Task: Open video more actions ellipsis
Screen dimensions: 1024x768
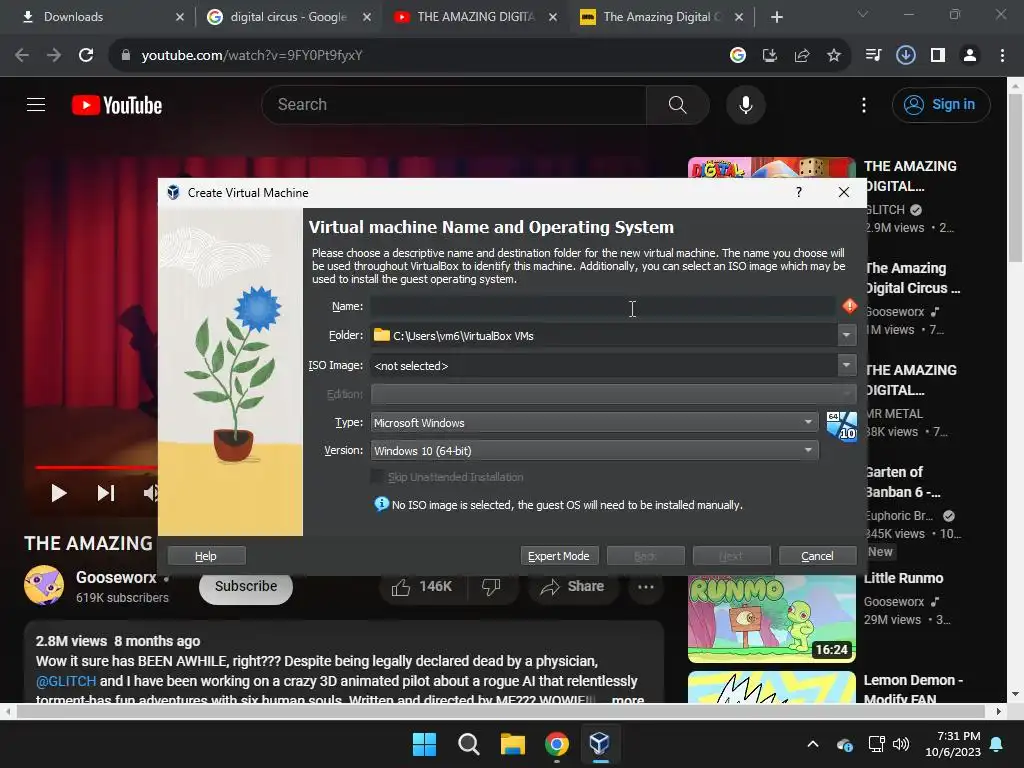Action: [646, 586]
